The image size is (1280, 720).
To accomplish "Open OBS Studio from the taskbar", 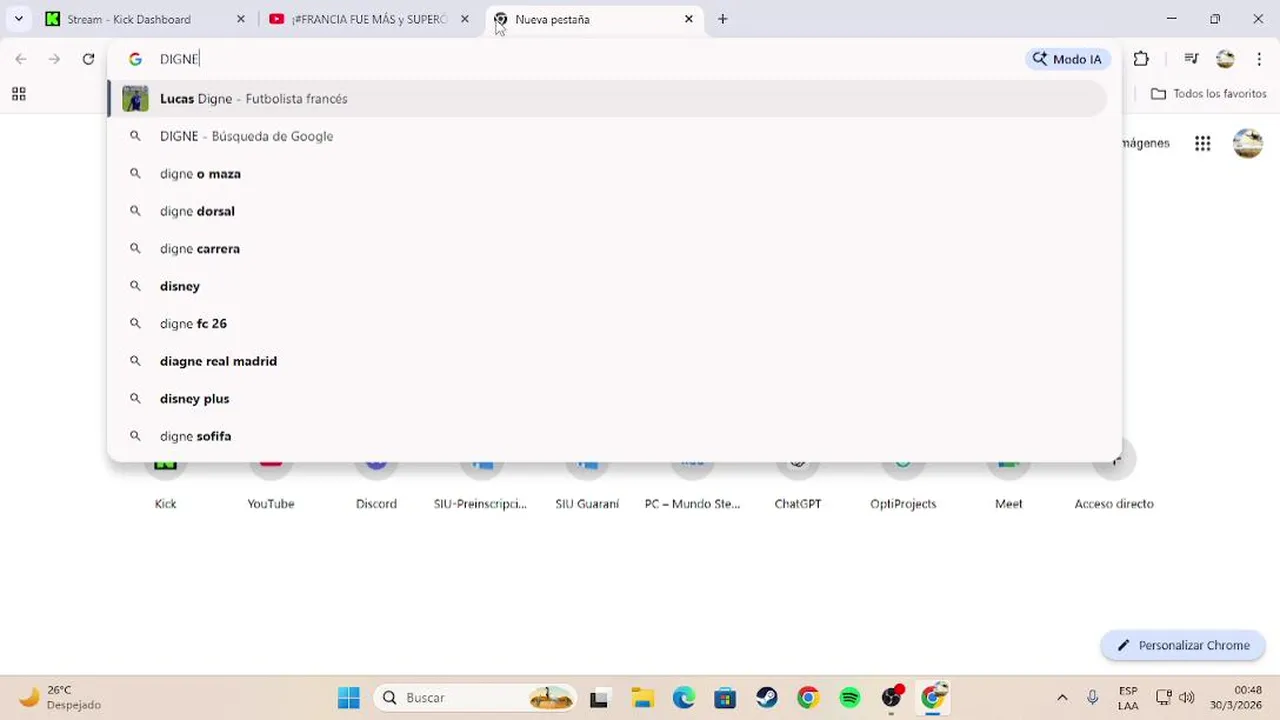I will click(x=892, y=698).
